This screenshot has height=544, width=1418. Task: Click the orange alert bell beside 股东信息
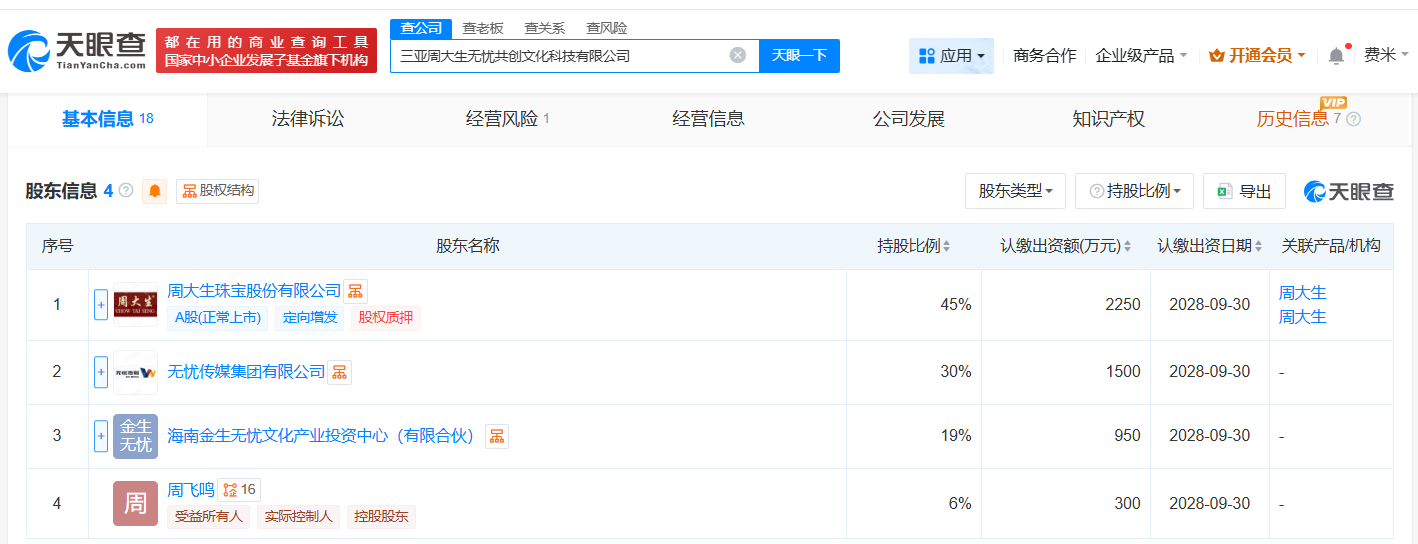[x=155, y=191]
